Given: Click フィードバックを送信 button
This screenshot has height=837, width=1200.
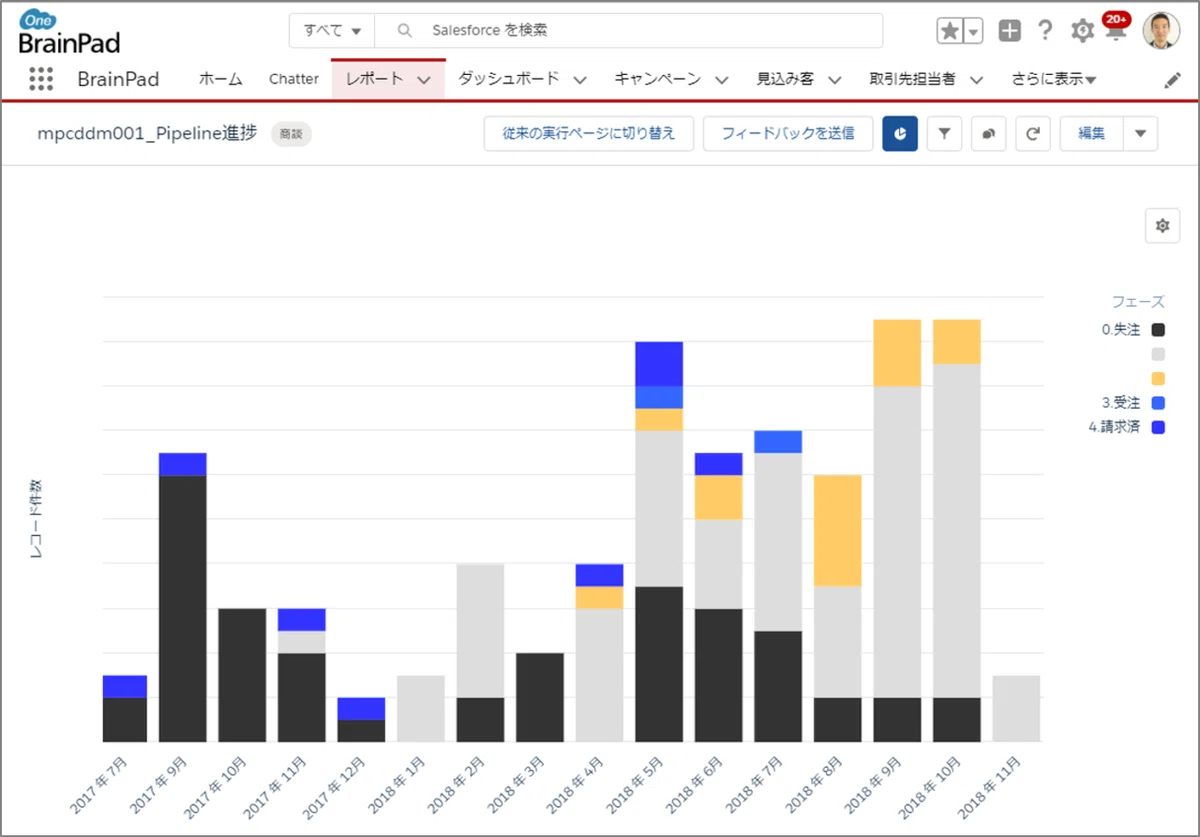Looking at the screenshot, I should (788, 133).
